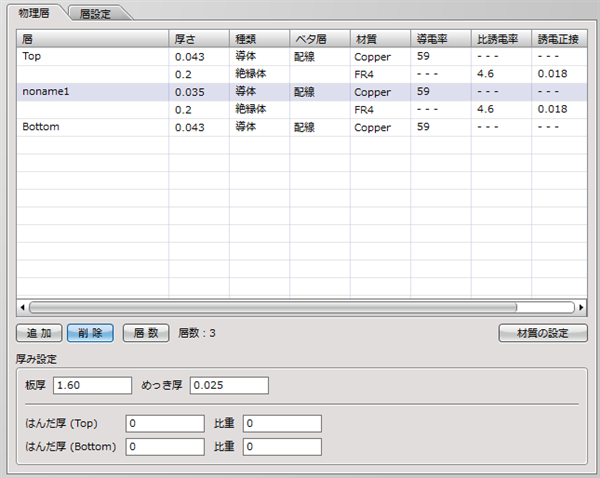This screenshot has height=478, width=600.
Task: Click the 導電率 column header
Action: [440, 38]
